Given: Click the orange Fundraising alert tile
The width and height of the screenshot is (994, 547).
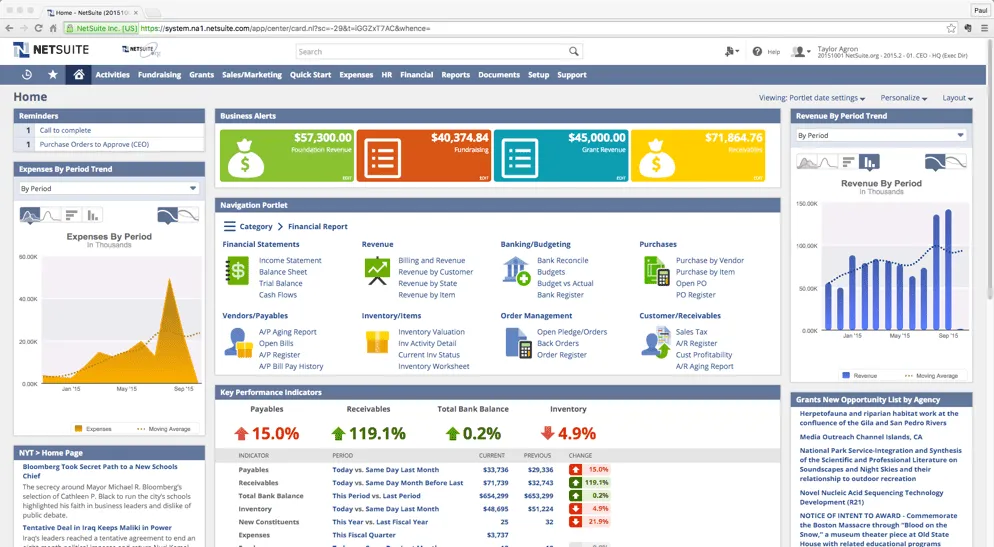Looking at the screenshot, I should click(423, 156).
